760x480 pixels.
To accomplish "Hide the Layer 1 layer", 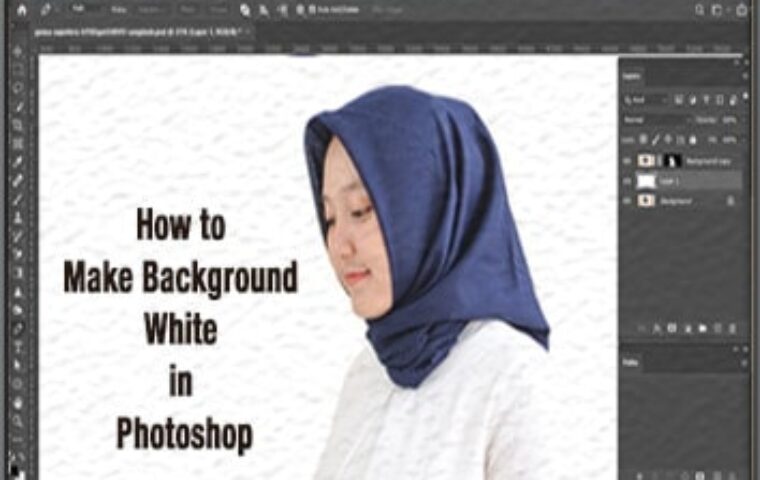I will pyautogui.click(x=627, y=181).
